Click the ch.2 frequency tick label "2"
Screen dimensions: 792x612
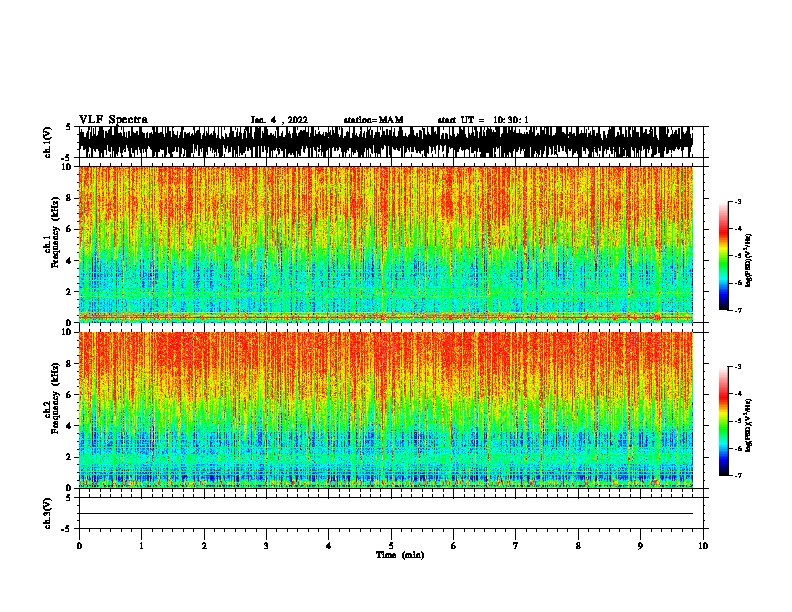tap(70, 457)
